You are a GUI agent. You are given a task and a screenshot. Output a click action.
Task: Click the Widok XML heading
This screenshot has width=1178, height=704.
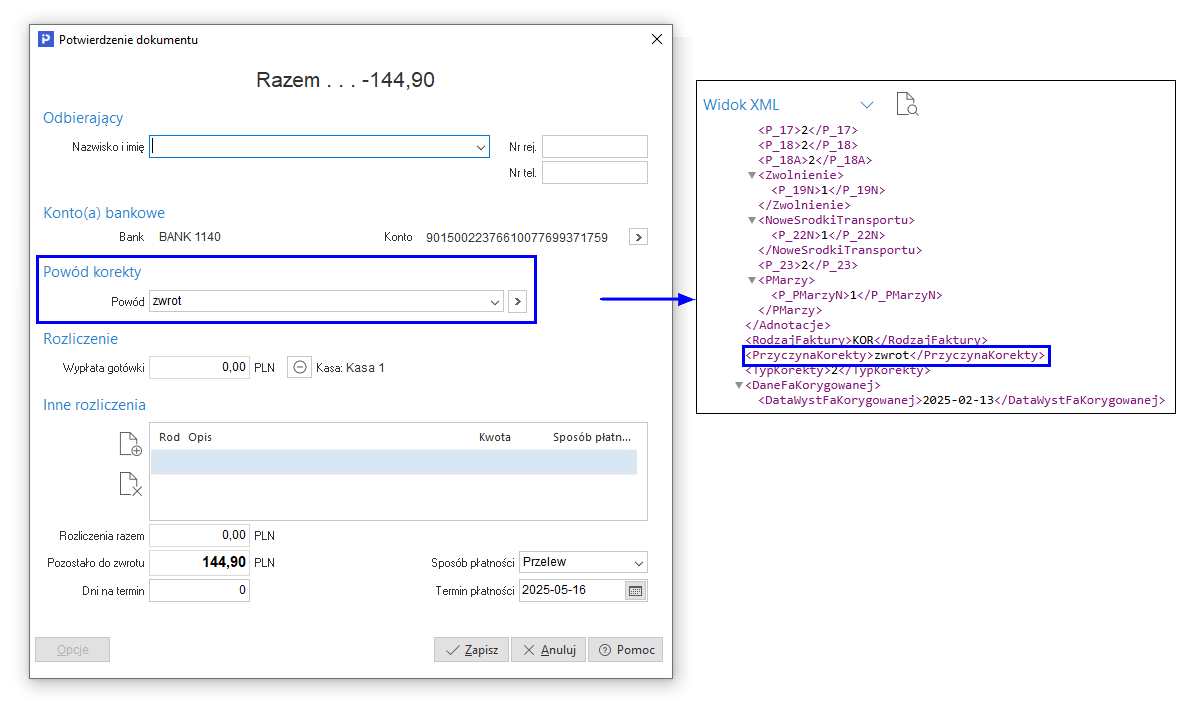(741, 105)
